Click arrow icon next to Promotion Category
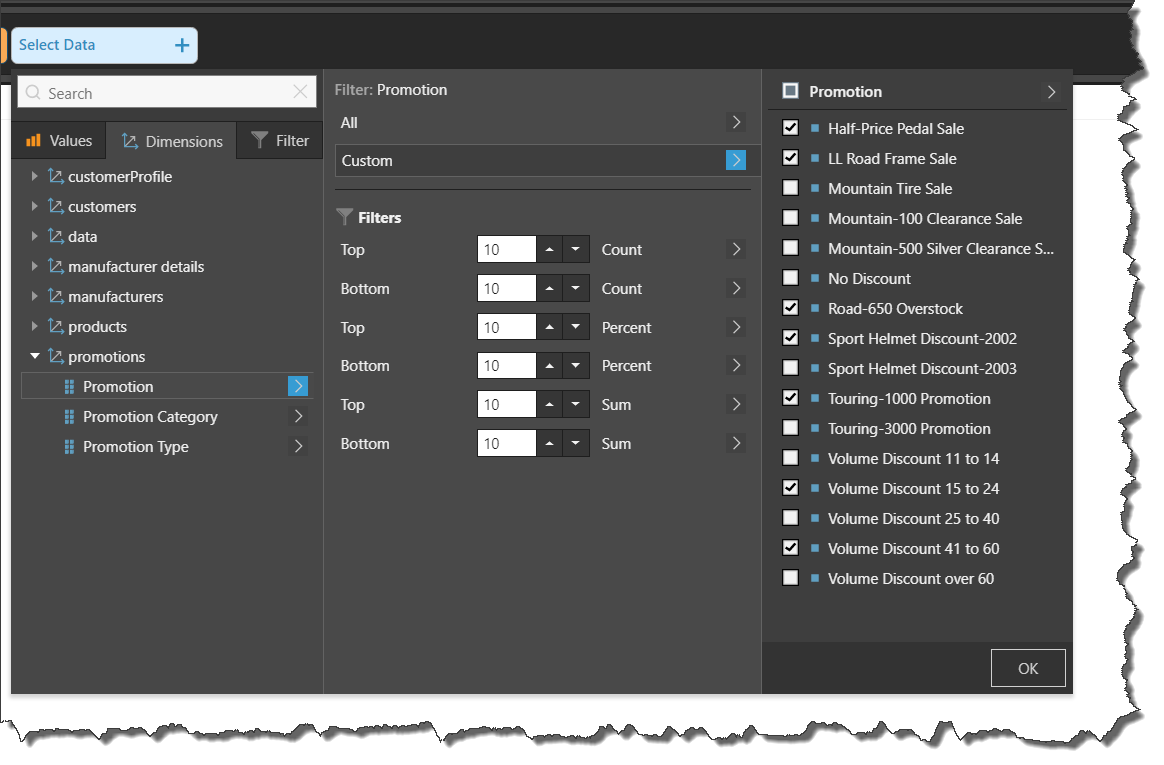 click(x=298, y=416)
